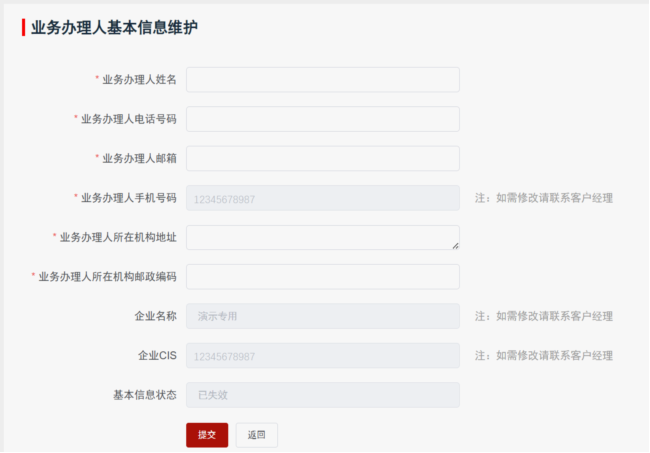This screenshot has width=650, height=453.
Task: Click the 业务办理人基本信息维护 page heading
Action: [x=114, y=28]
